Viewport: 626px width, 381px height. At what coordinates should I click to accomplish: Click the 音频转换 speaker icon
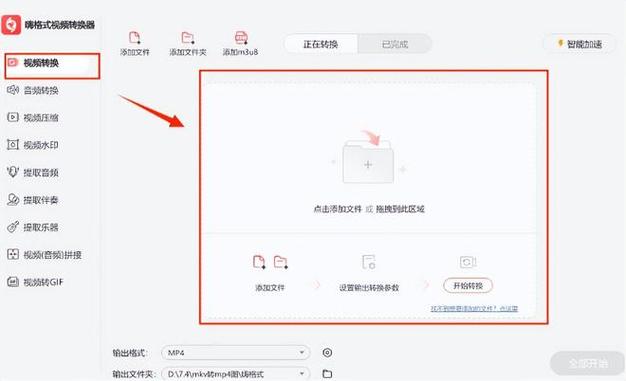click(x=13, y=90)
